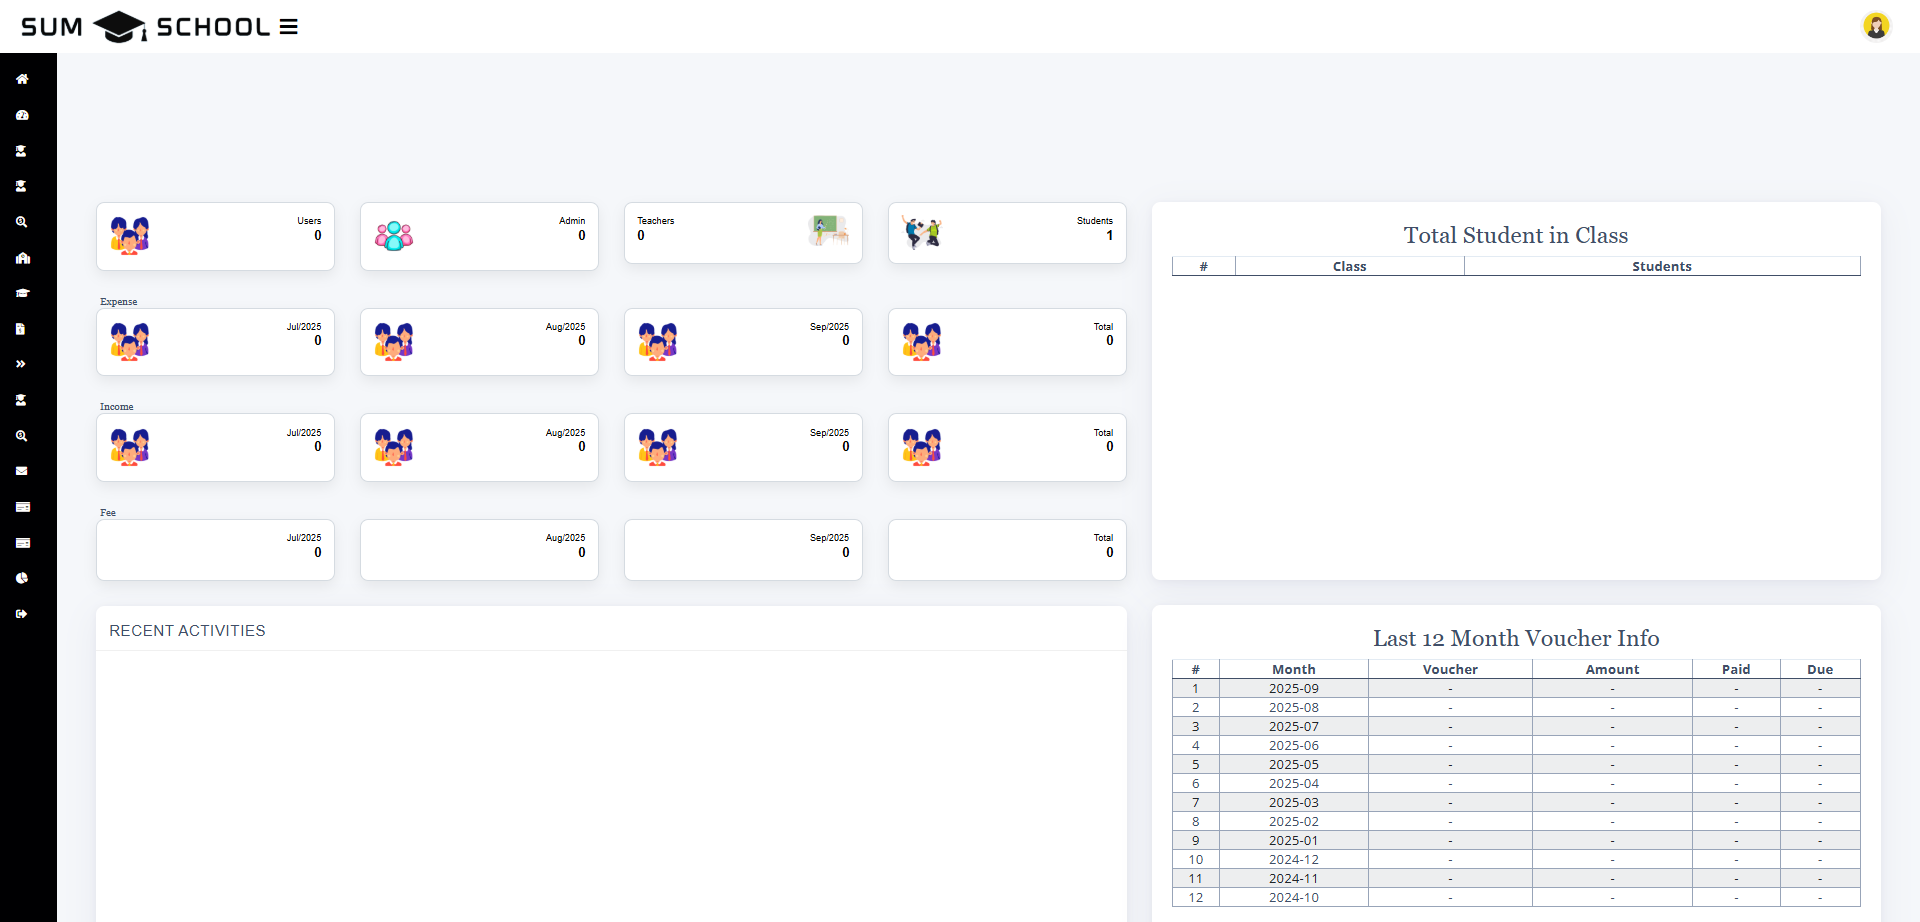Click the fee voucher card icon at bottom sidebar

(22, 543)
